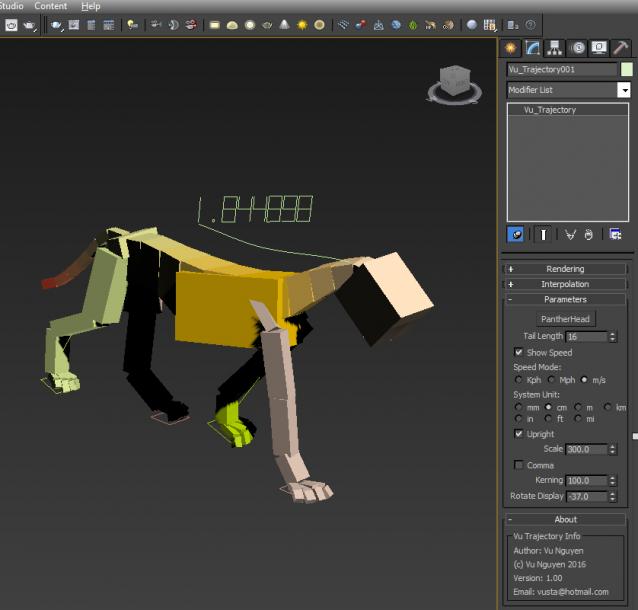Disable the Upright checkbox
The height and width of the screenshot is (610, 638).
tap(518, 434)
